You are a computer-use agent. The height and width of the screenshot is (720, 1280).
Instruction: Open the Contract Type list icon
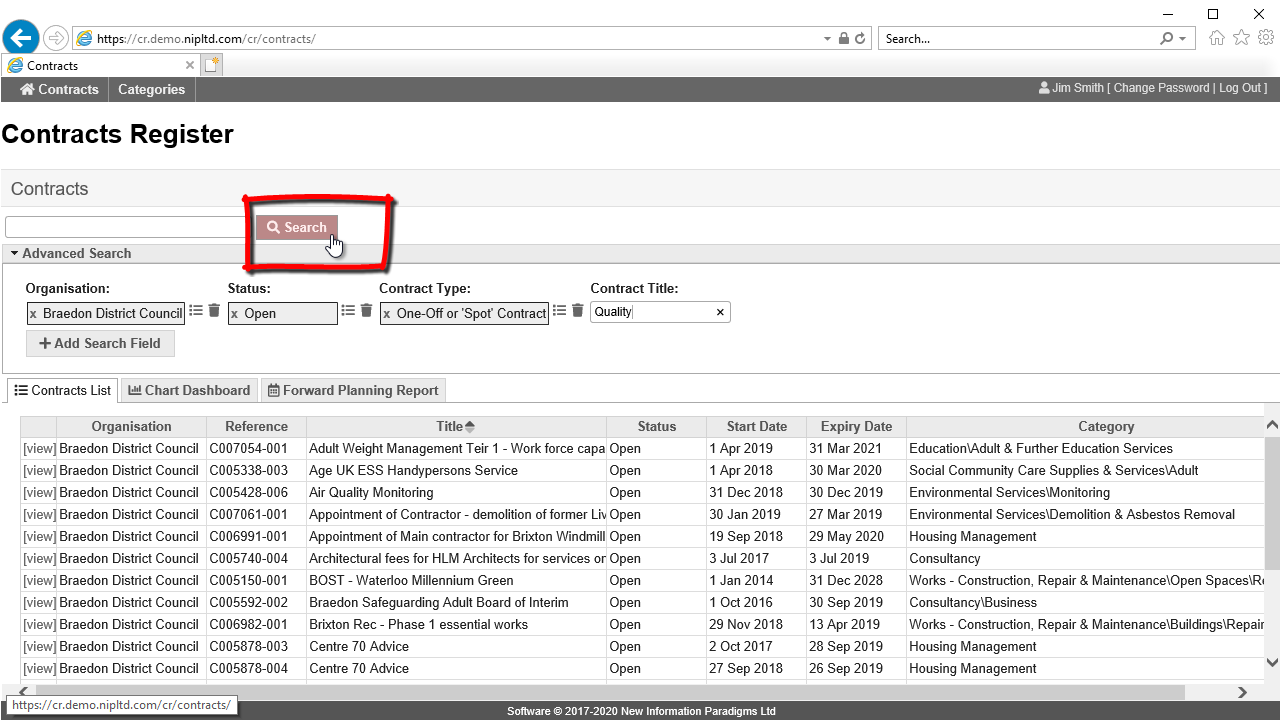coord(560,311)
